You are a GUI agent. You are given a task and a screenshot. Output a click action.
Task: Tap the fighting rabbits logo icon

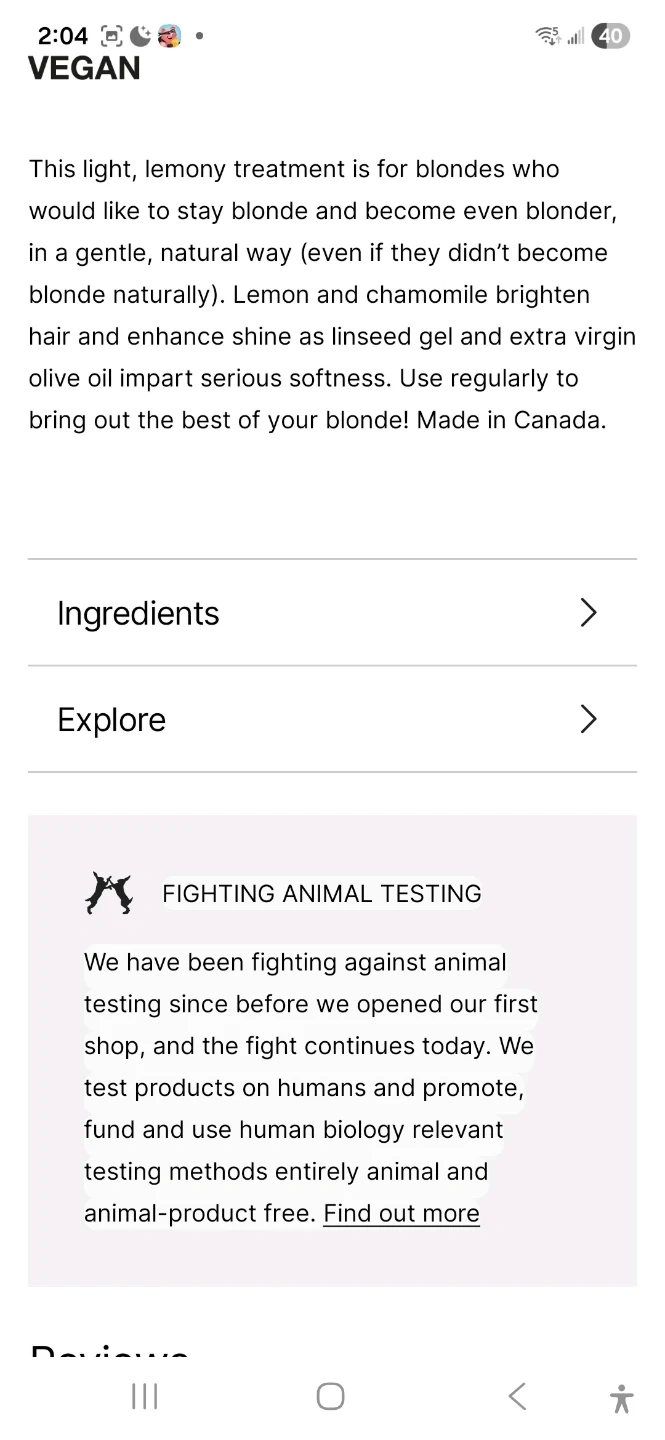tap(108, 893)
